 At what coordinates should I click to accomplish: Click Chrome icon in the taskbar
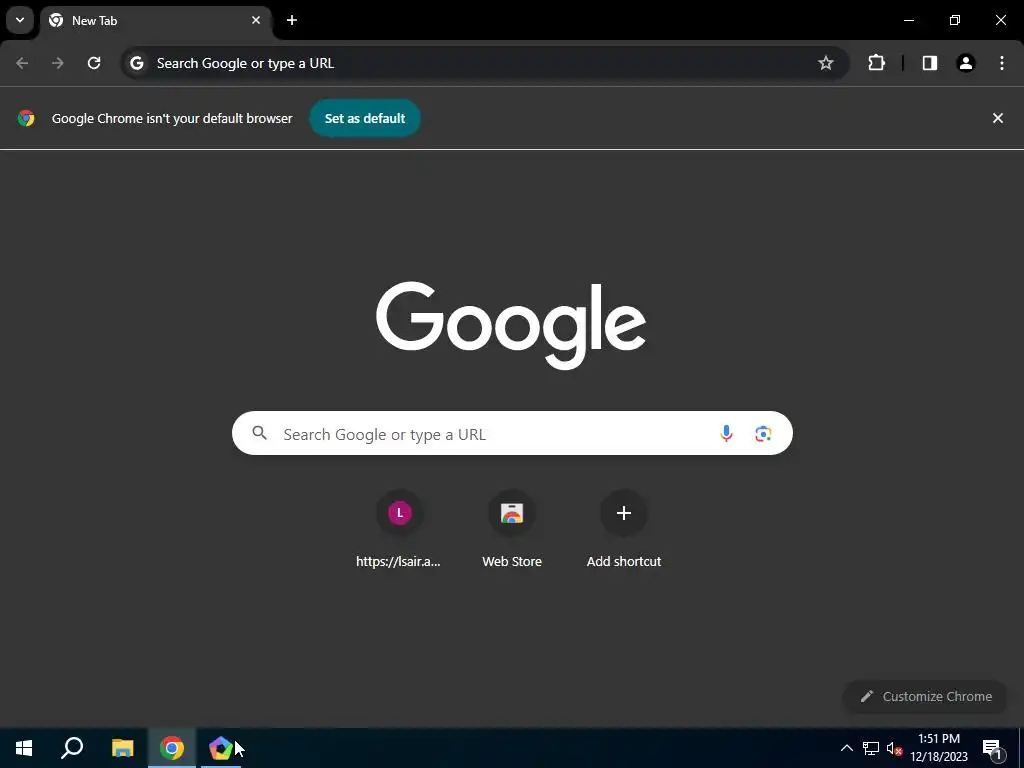(x=172, y=748)
